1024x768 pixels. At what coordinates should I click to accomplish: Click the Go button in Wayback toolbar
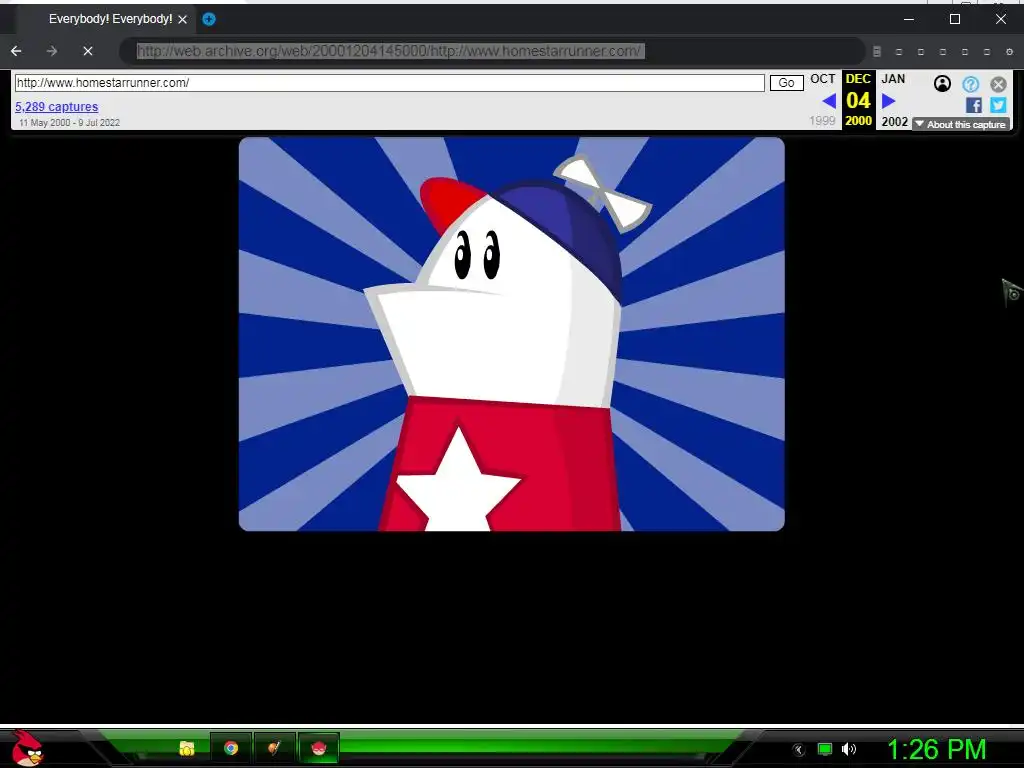click(x=786, y=83)
